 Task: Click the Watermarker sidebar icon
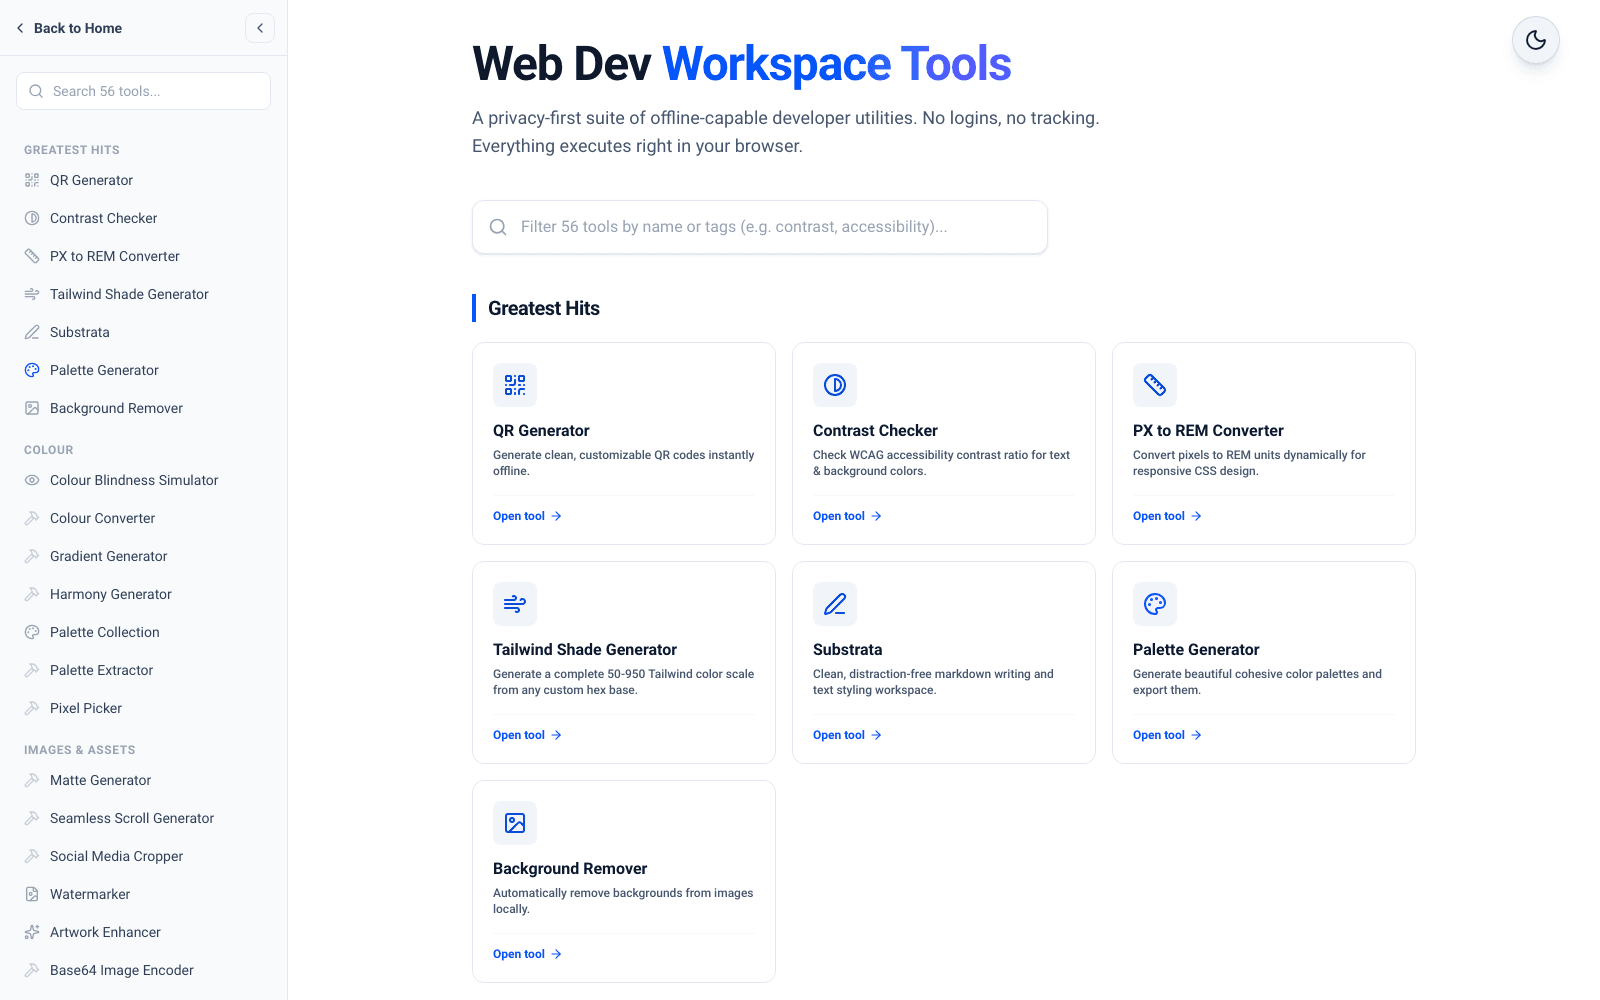(x=32, y=894)
